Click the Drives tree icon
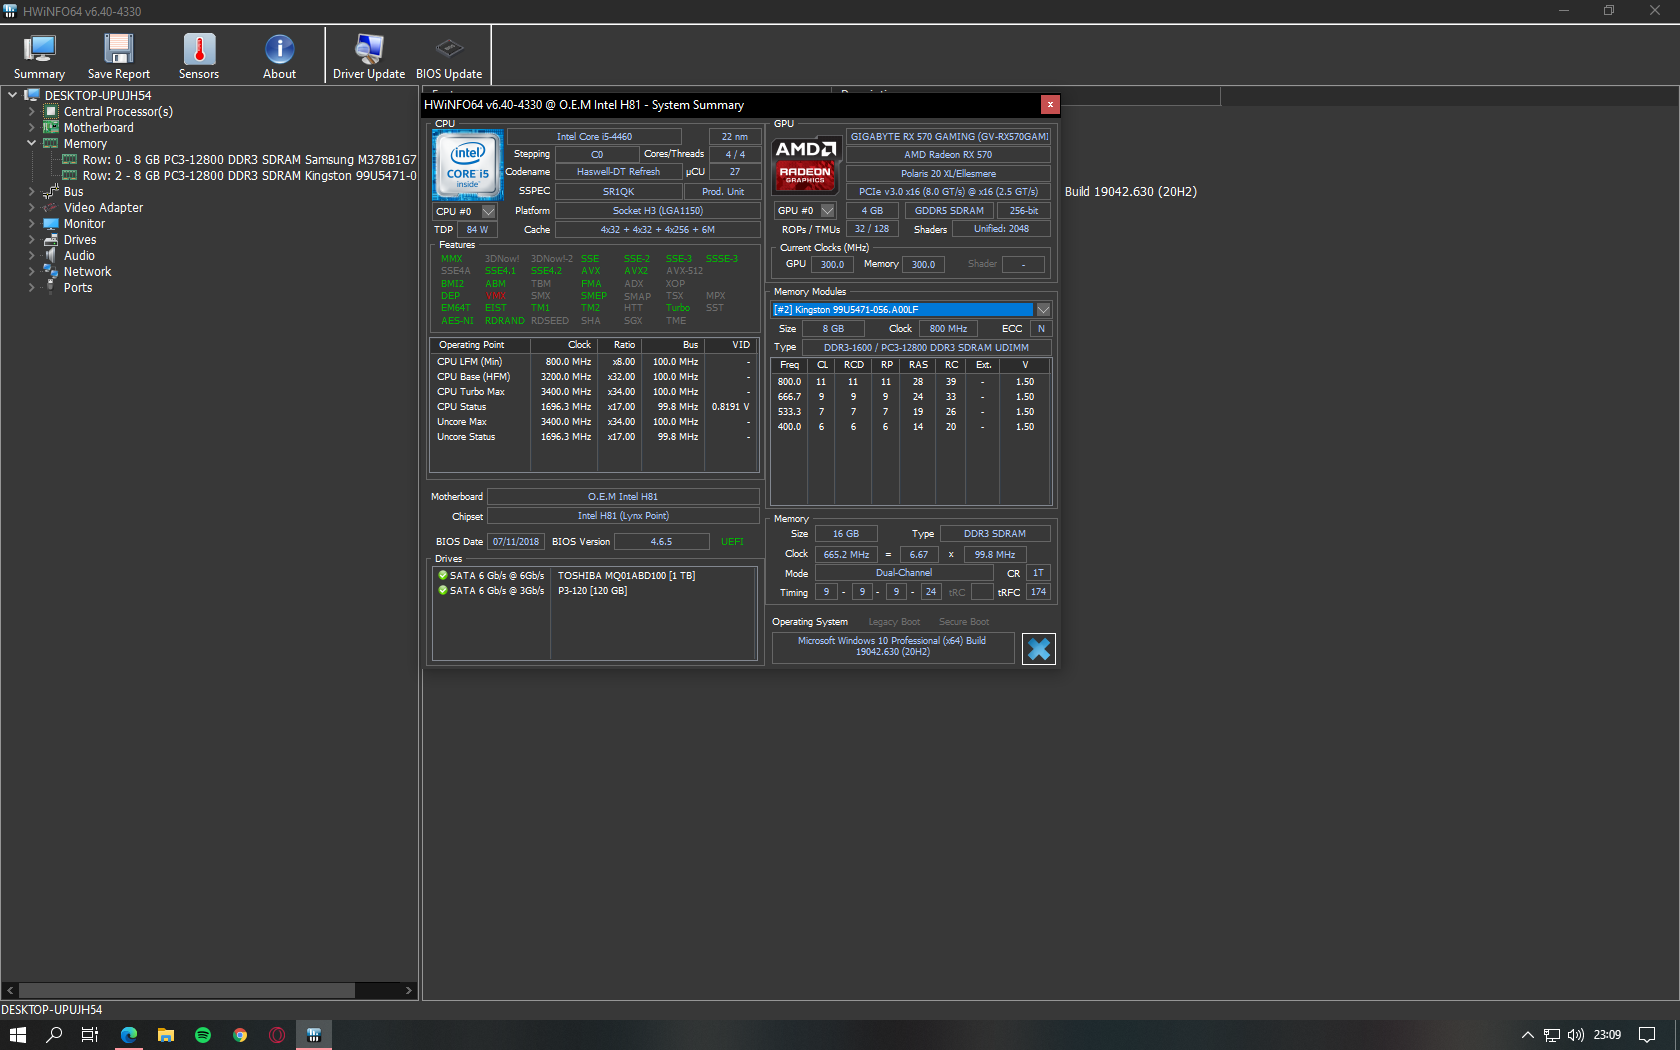1680x1050 pixels. point(51,240)
